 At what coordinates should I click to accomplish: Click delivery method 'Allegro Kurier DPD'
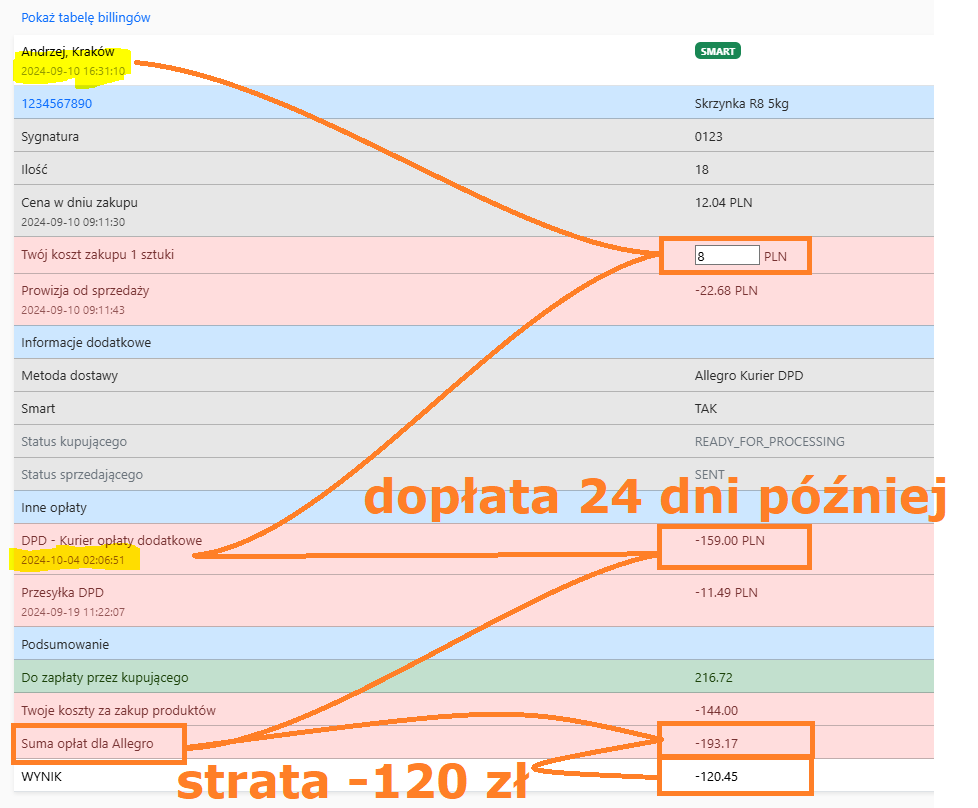[749, 376]
